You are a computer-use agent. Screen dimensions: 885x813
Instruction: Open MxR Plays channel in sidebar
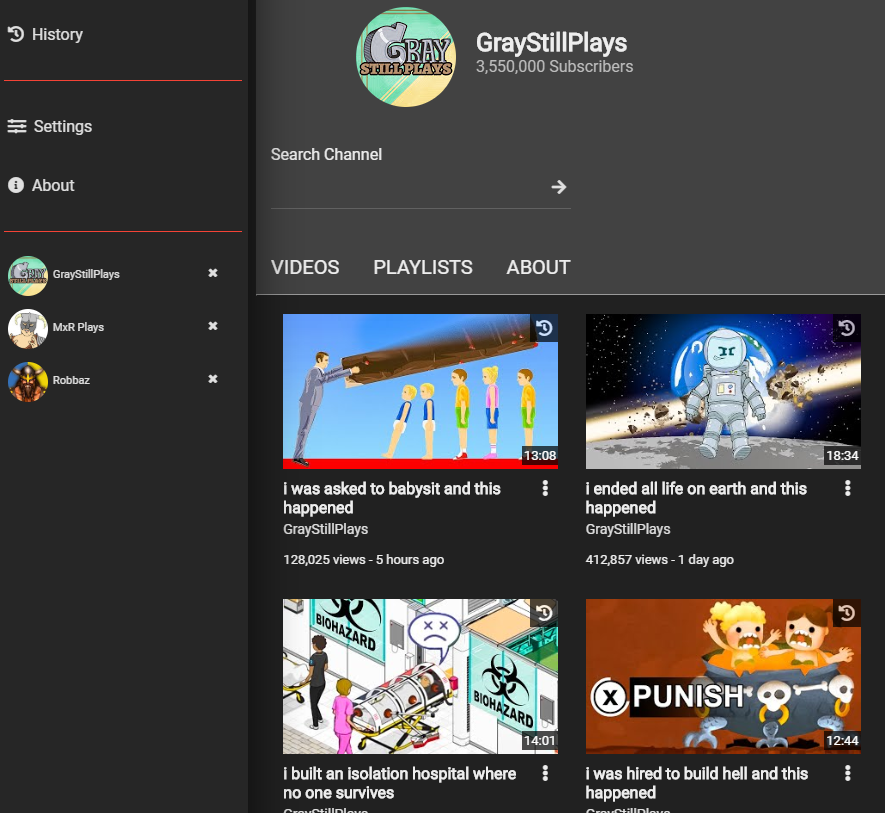[x=78, y=327]
